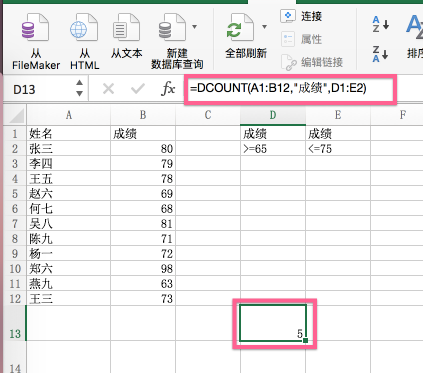Viewport: 423px width, 373px height.
Task: Click cell A4 containing 王五
Action: coord(68,178)
